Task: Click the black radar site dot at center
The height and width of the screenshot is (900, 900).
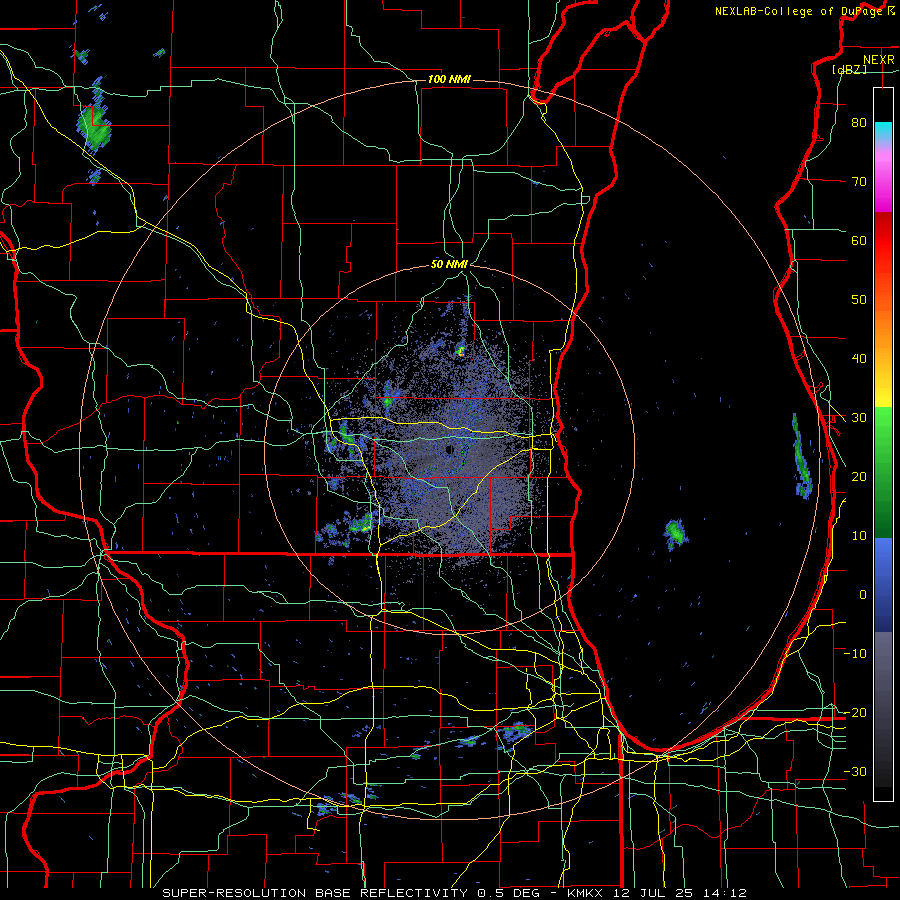Action: click(x=449, y=450)
